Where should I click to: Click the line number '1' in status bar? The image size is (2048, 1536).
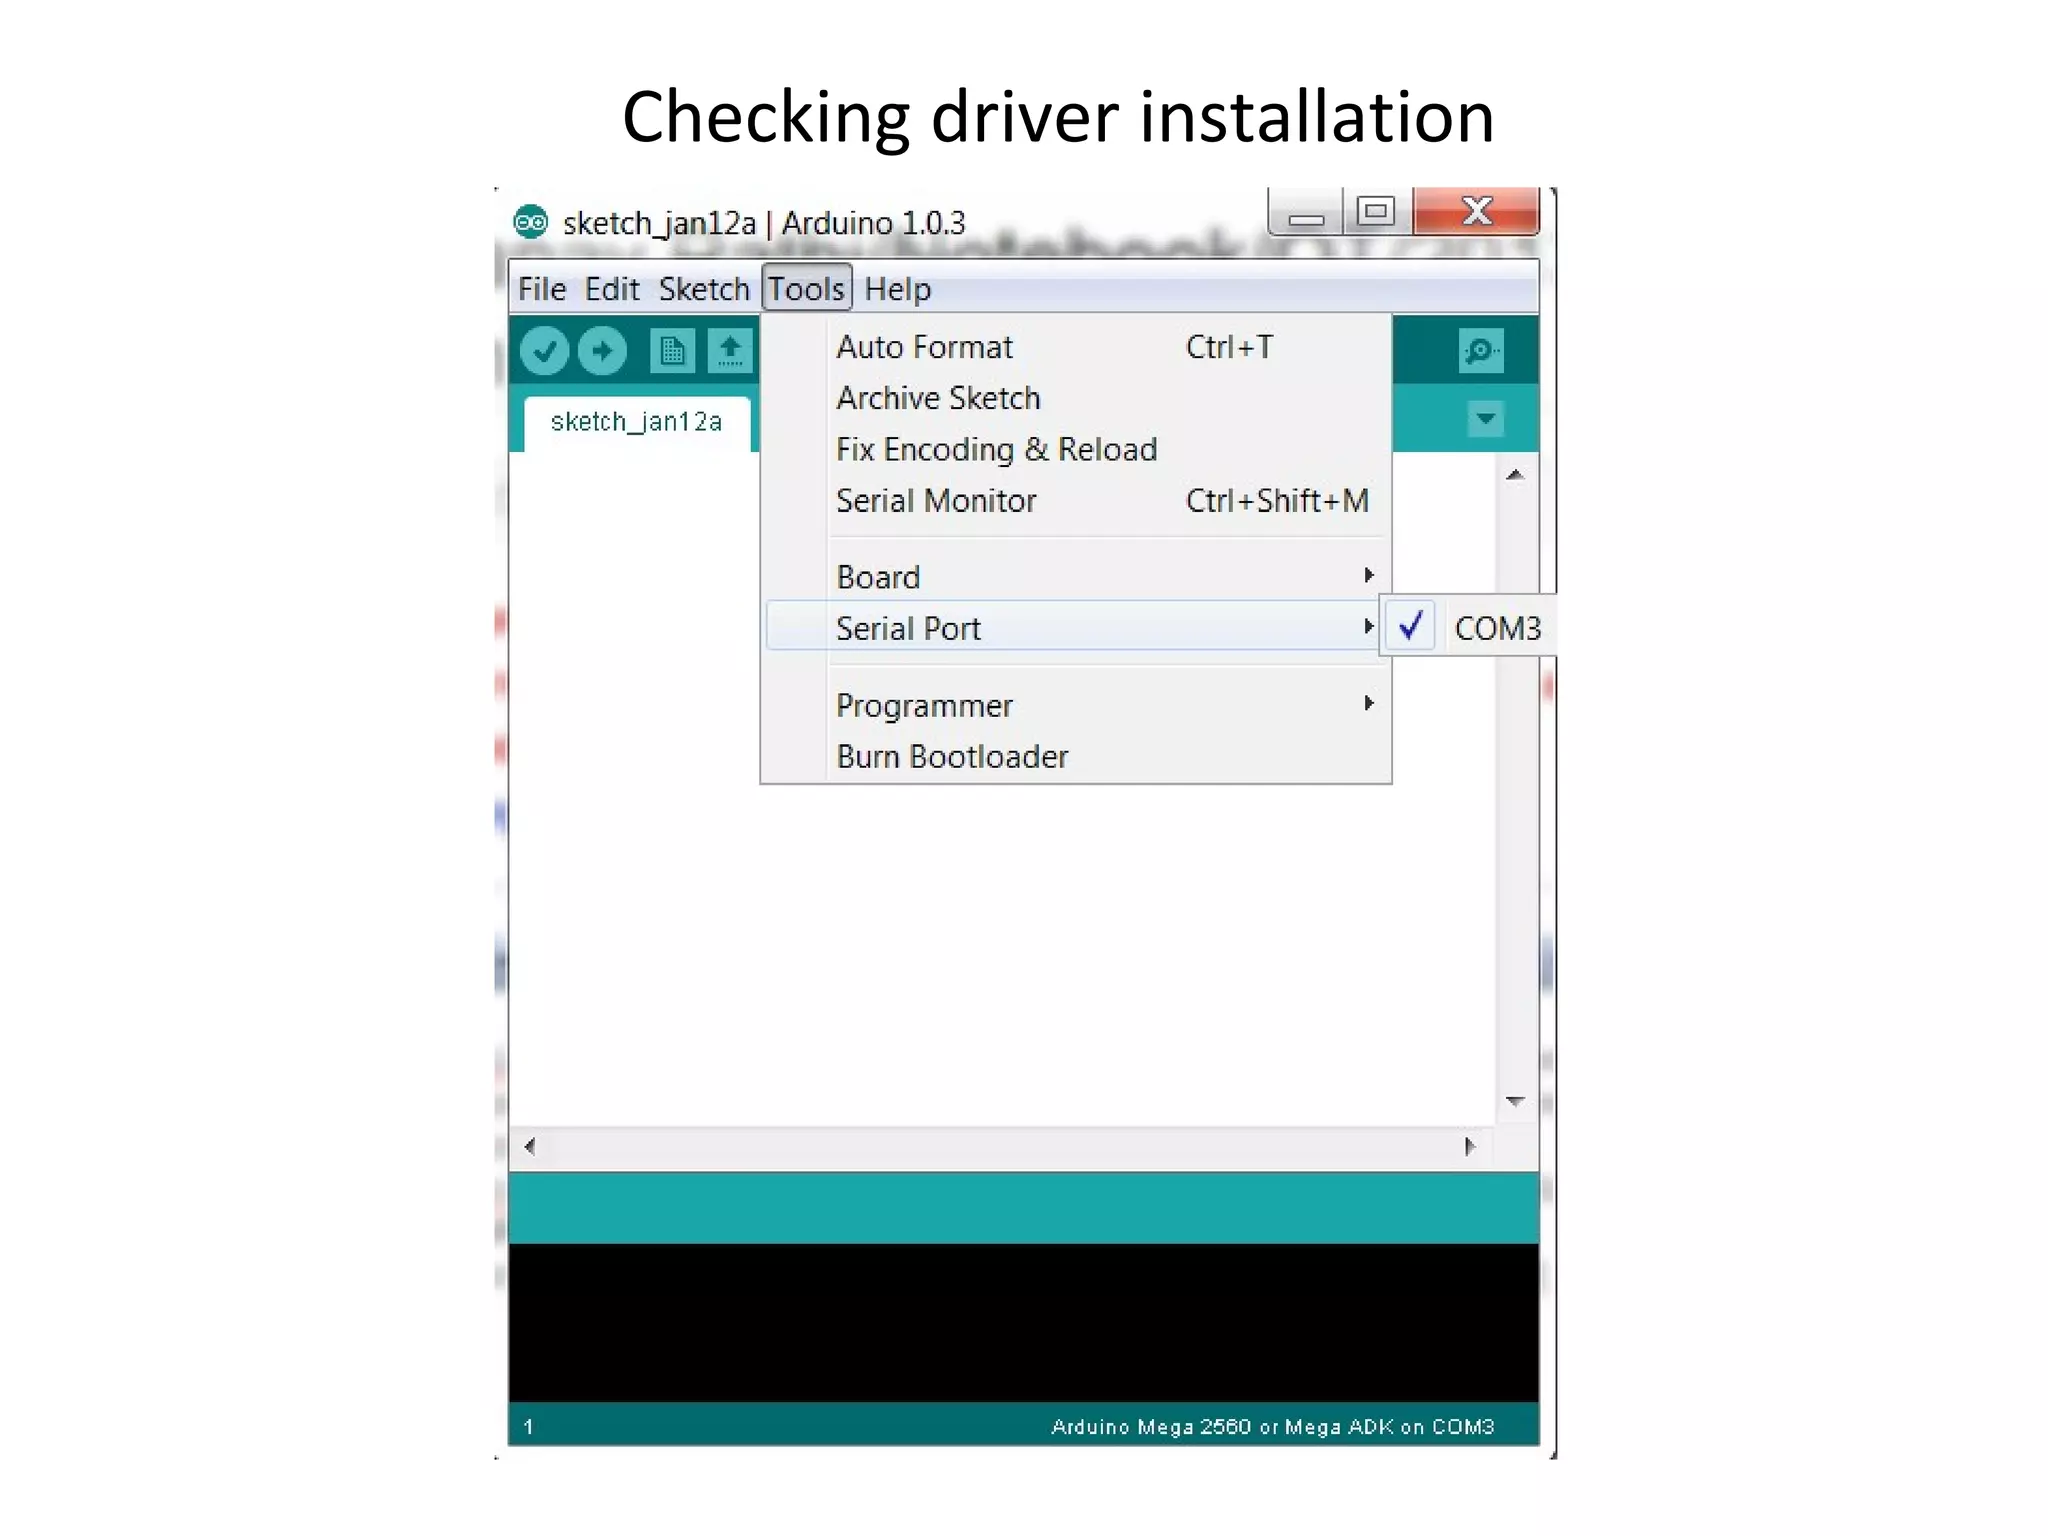pos(529,1427)
